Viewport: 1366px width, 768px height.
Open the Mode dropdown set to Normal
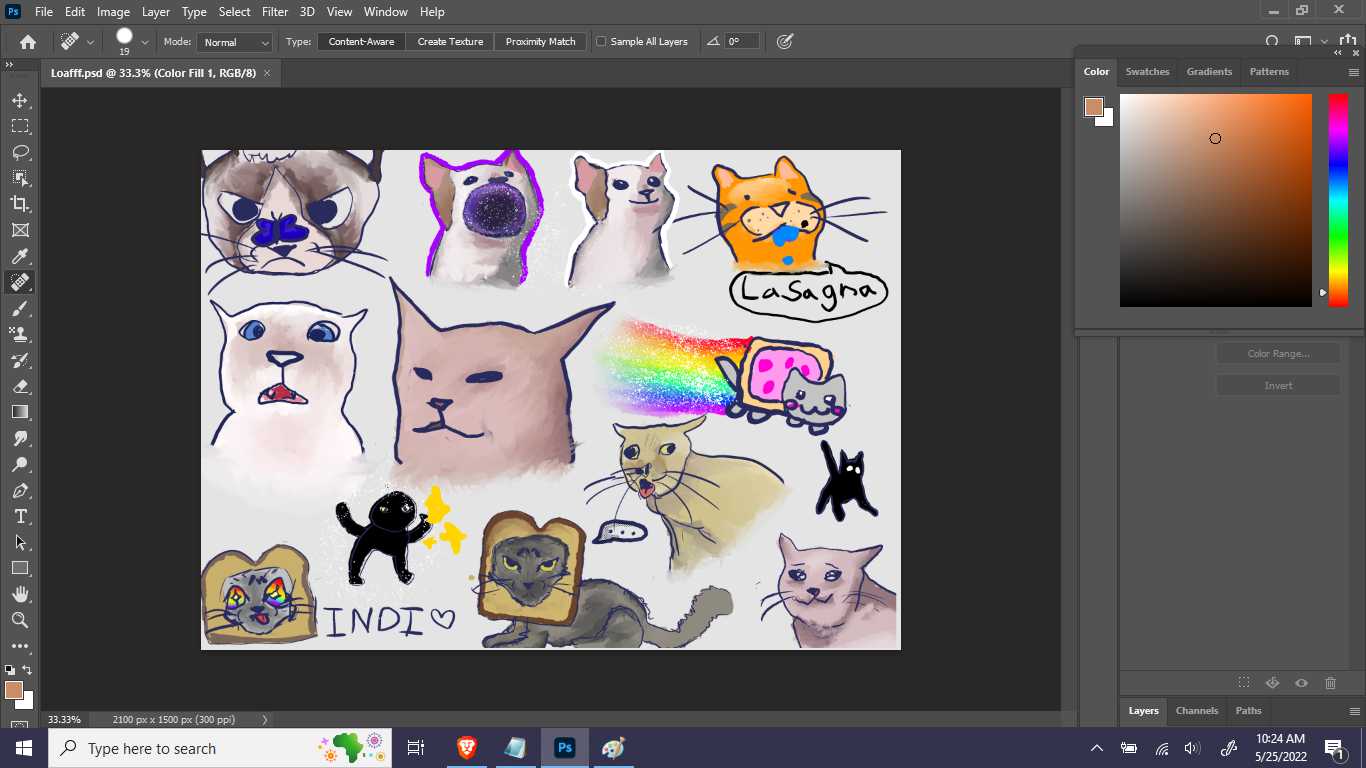[x=236, y=42]
